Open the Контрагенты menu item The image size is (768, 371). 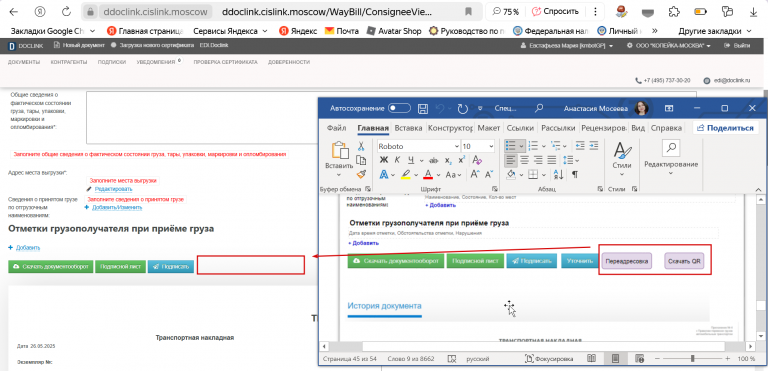(x=69, y=62)
